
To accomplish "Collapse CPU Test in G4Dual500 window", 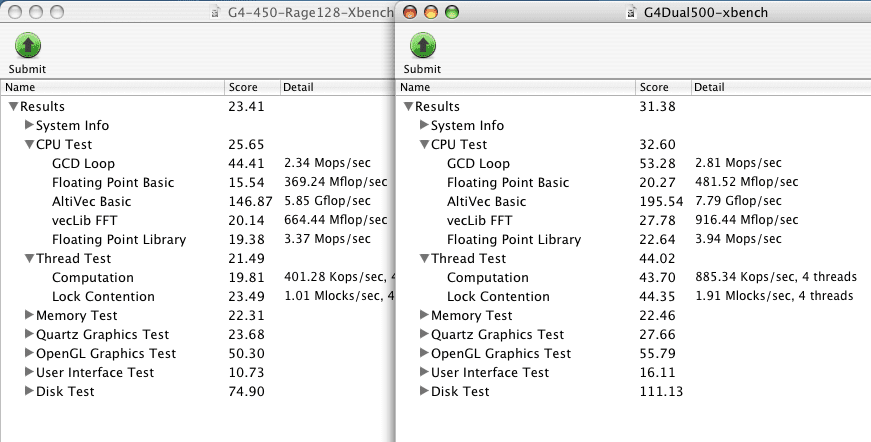I will pyautogui.click(x=424, y=144).
